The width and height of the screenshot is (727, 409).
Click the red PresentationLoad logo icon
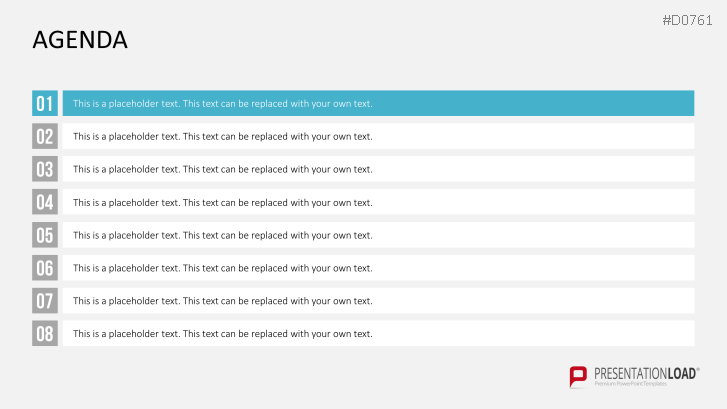pos(578,376)
